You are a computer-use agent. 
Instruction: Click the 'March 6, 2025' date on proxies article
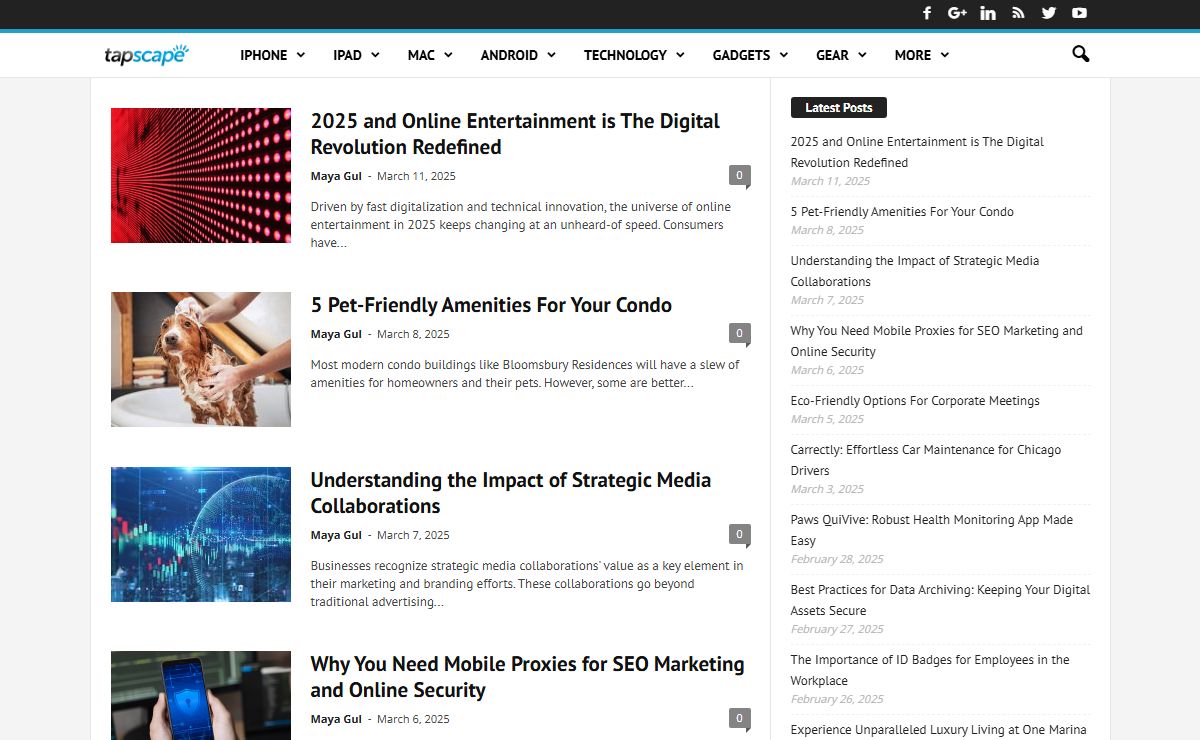pyautogui.click(x=413, y=719)
